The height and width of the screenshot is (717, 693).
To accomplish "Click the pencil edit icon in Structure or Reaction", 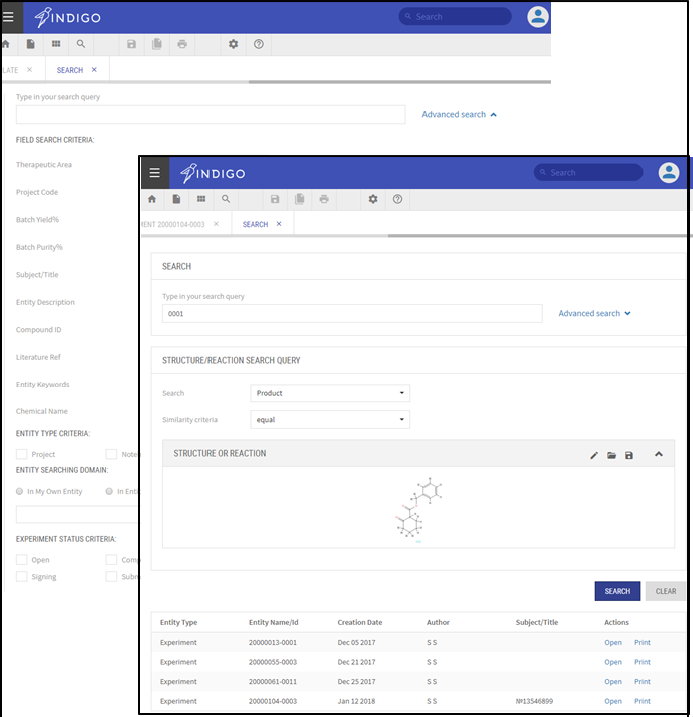I will (594, 455).
